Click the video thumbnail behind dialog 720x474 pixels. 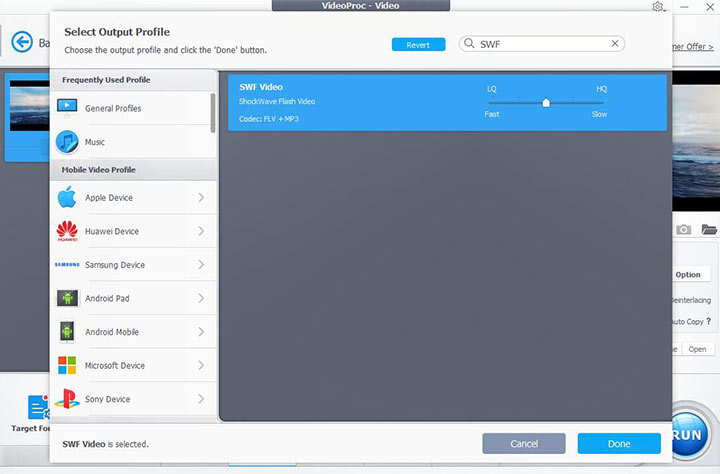pyautogui.click(x=29, y=106)
